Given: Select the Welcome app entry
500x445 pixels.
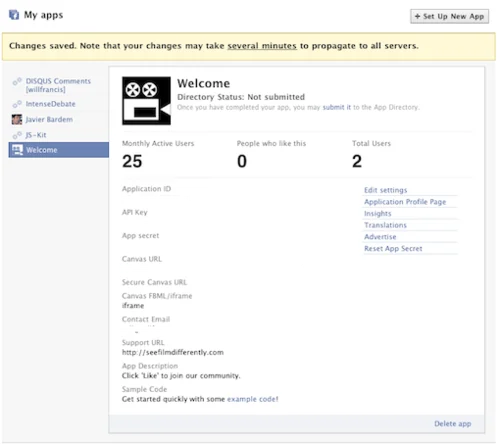Looking at the screenshot, I should coord(59,150).
